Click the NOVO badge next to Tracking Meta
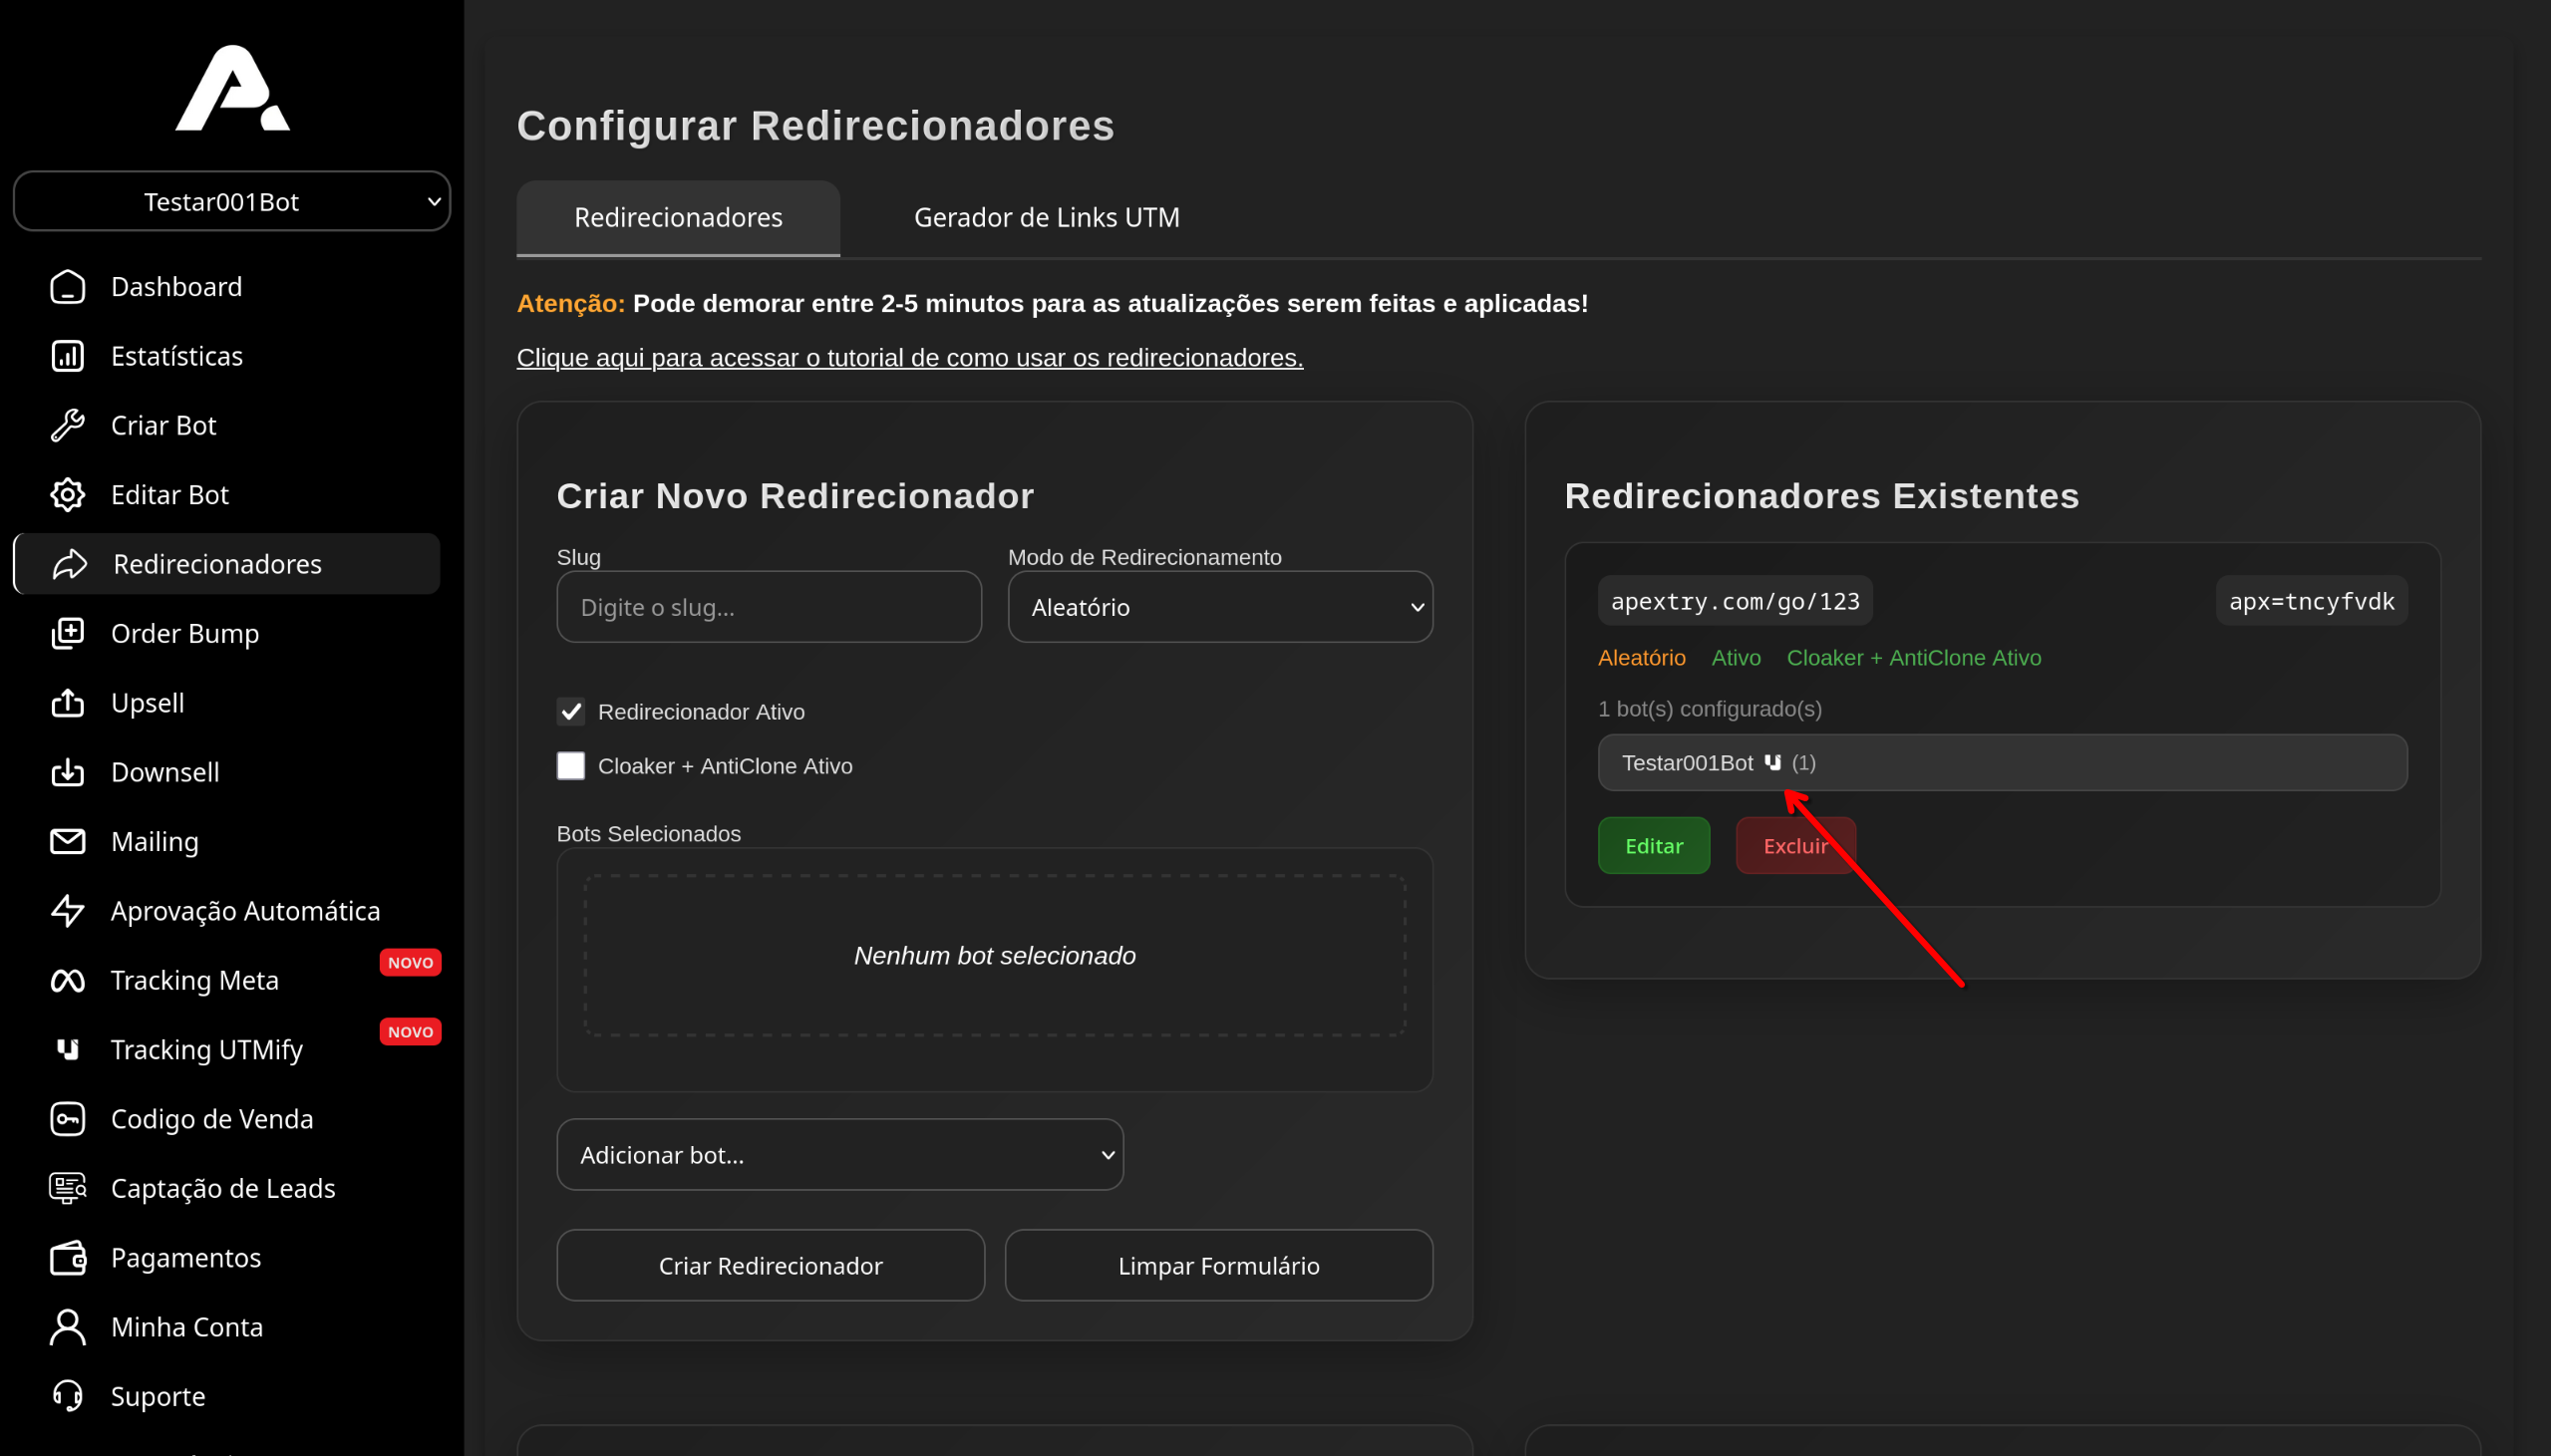The width and height of the screenshot is (2551, 1456). click(410, 962)
